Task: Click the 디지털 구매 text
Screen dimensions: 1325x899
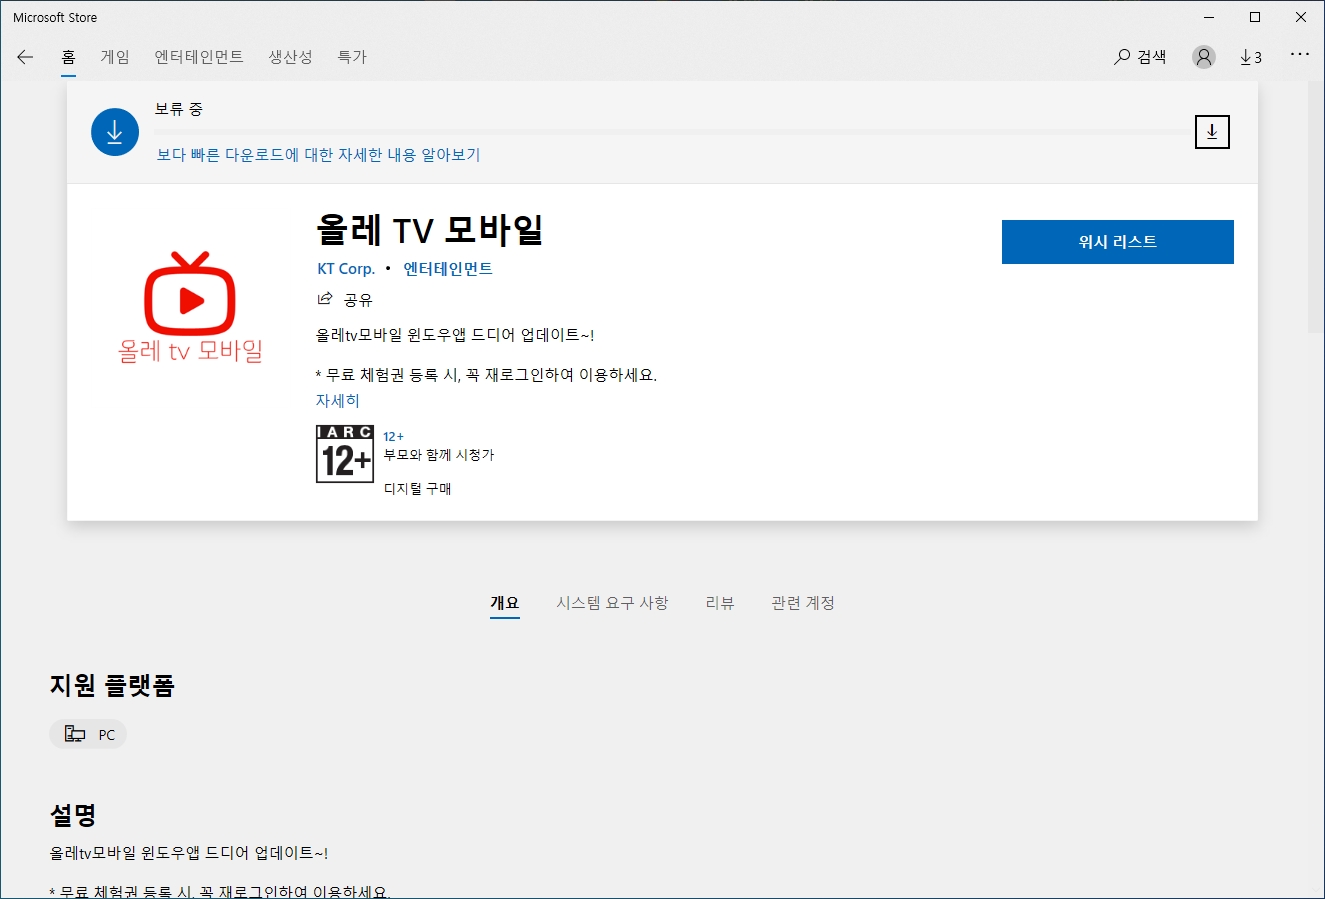Action: pyautogui.click(x=418, y=489)
